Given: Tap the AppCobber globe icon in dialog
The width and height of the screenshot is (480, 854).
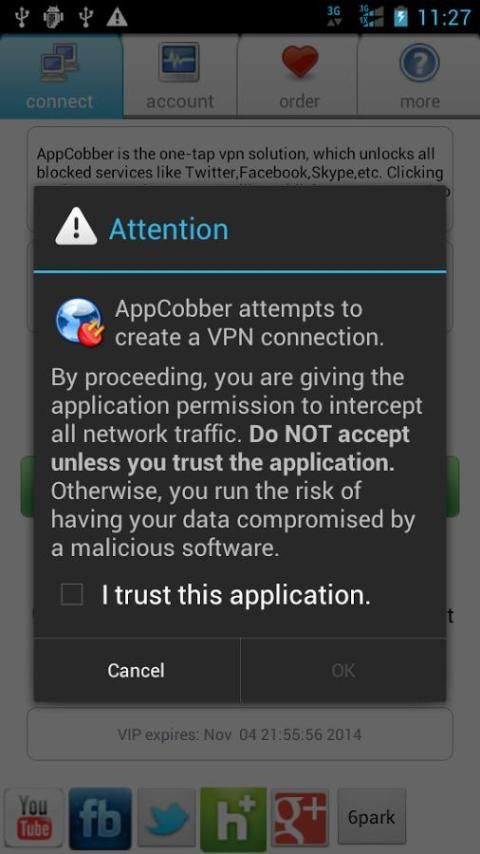Looking at the screenshot, I should point(80,322).
